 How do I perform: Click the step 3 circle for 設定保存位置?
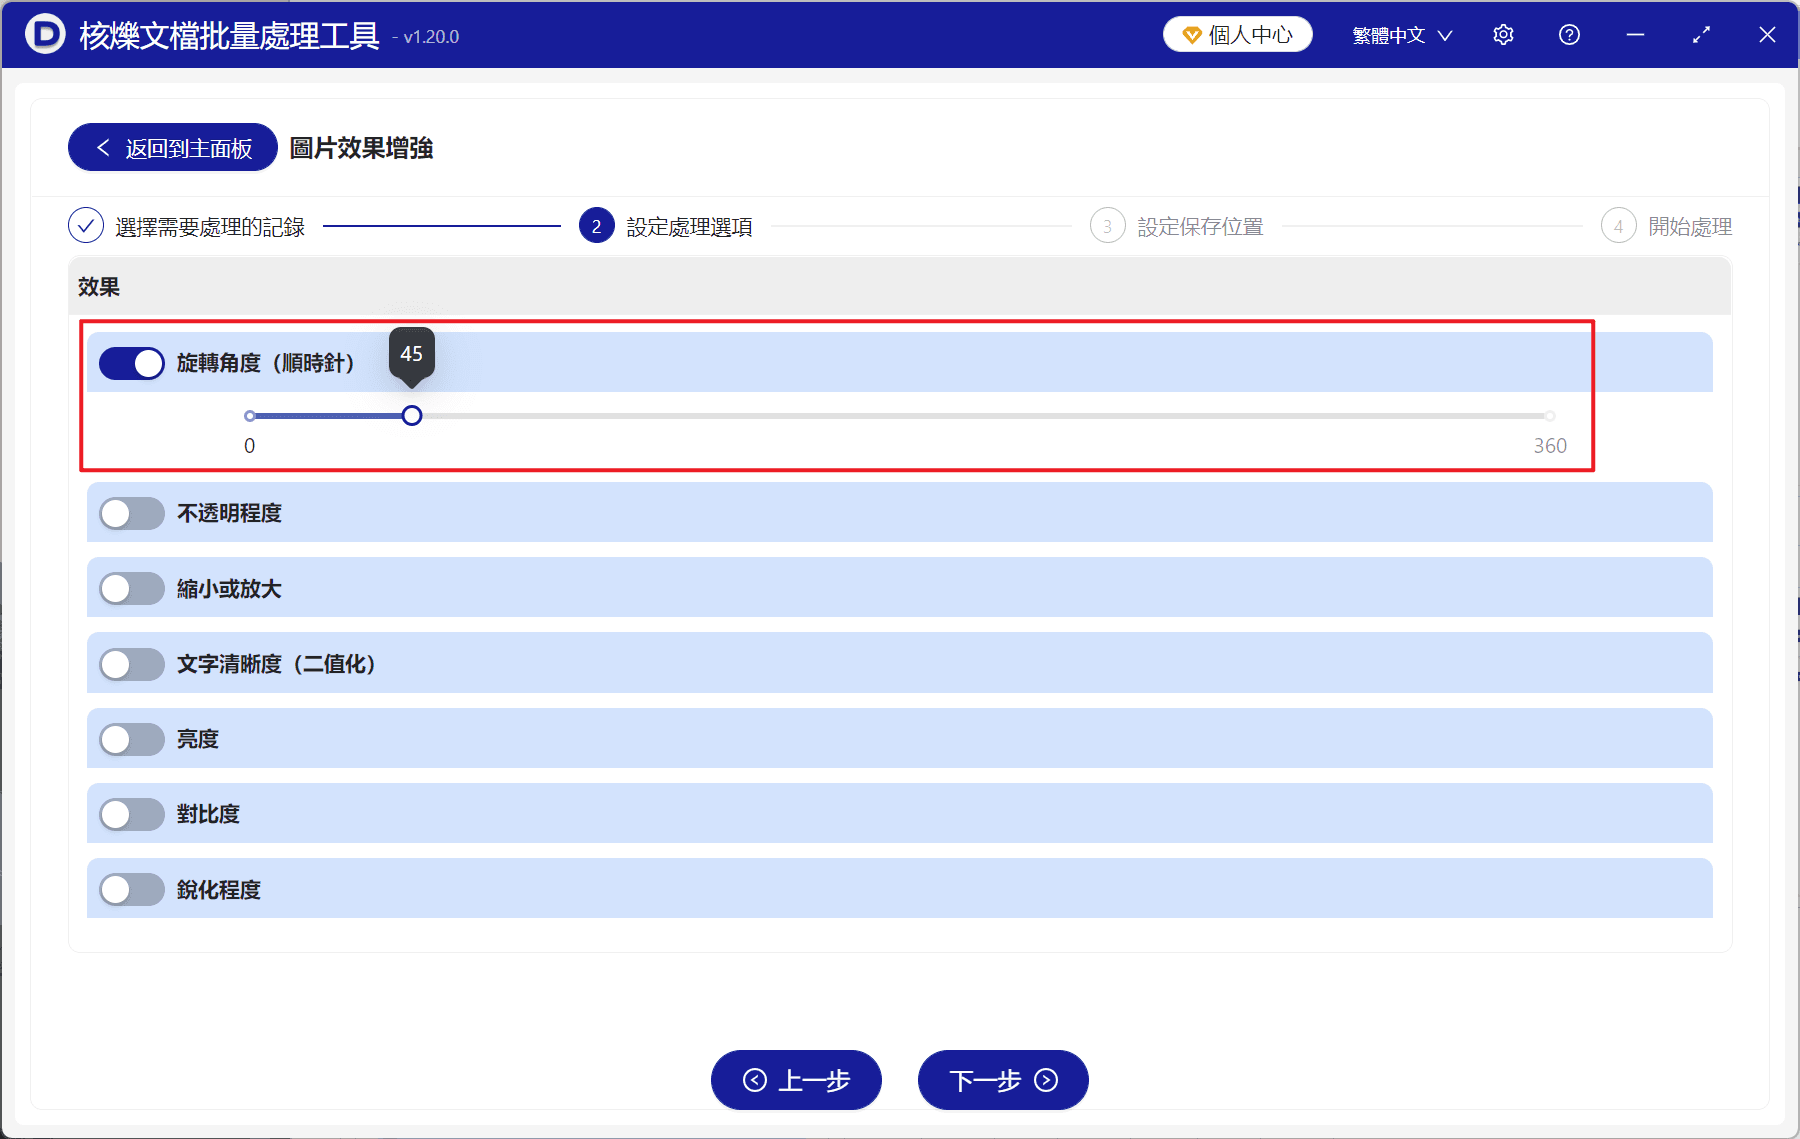pos(1107,226)
